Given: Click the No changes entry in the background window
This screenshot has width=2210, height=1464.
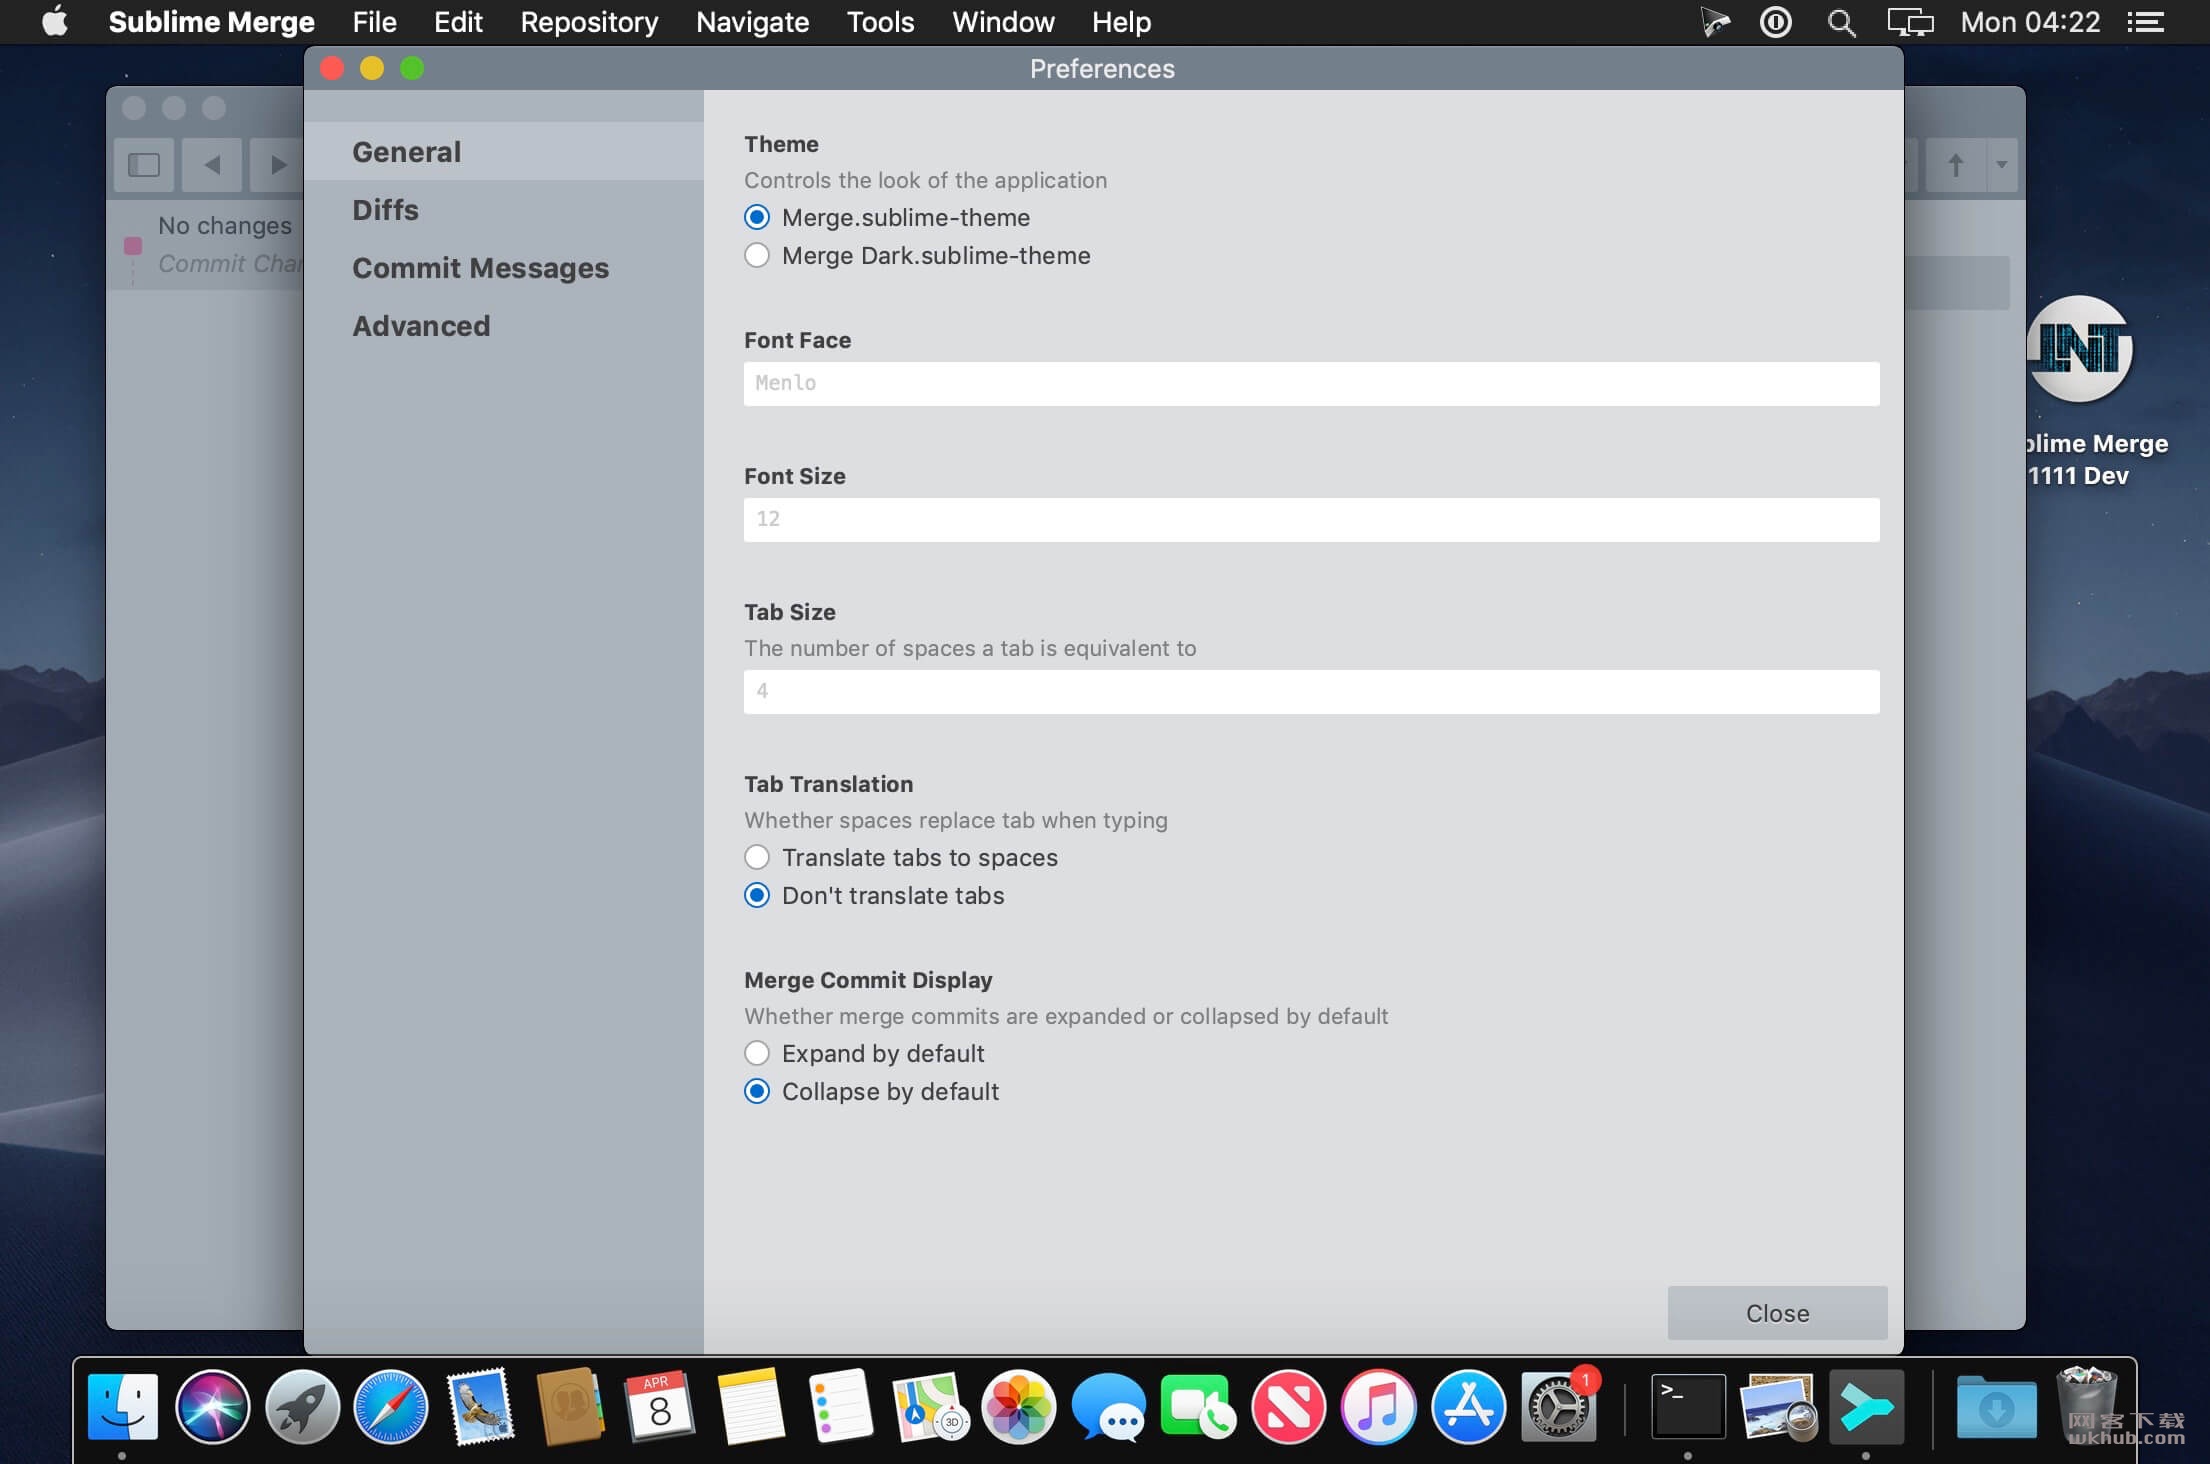Looking at the screenshot, I should pos(224,226).
